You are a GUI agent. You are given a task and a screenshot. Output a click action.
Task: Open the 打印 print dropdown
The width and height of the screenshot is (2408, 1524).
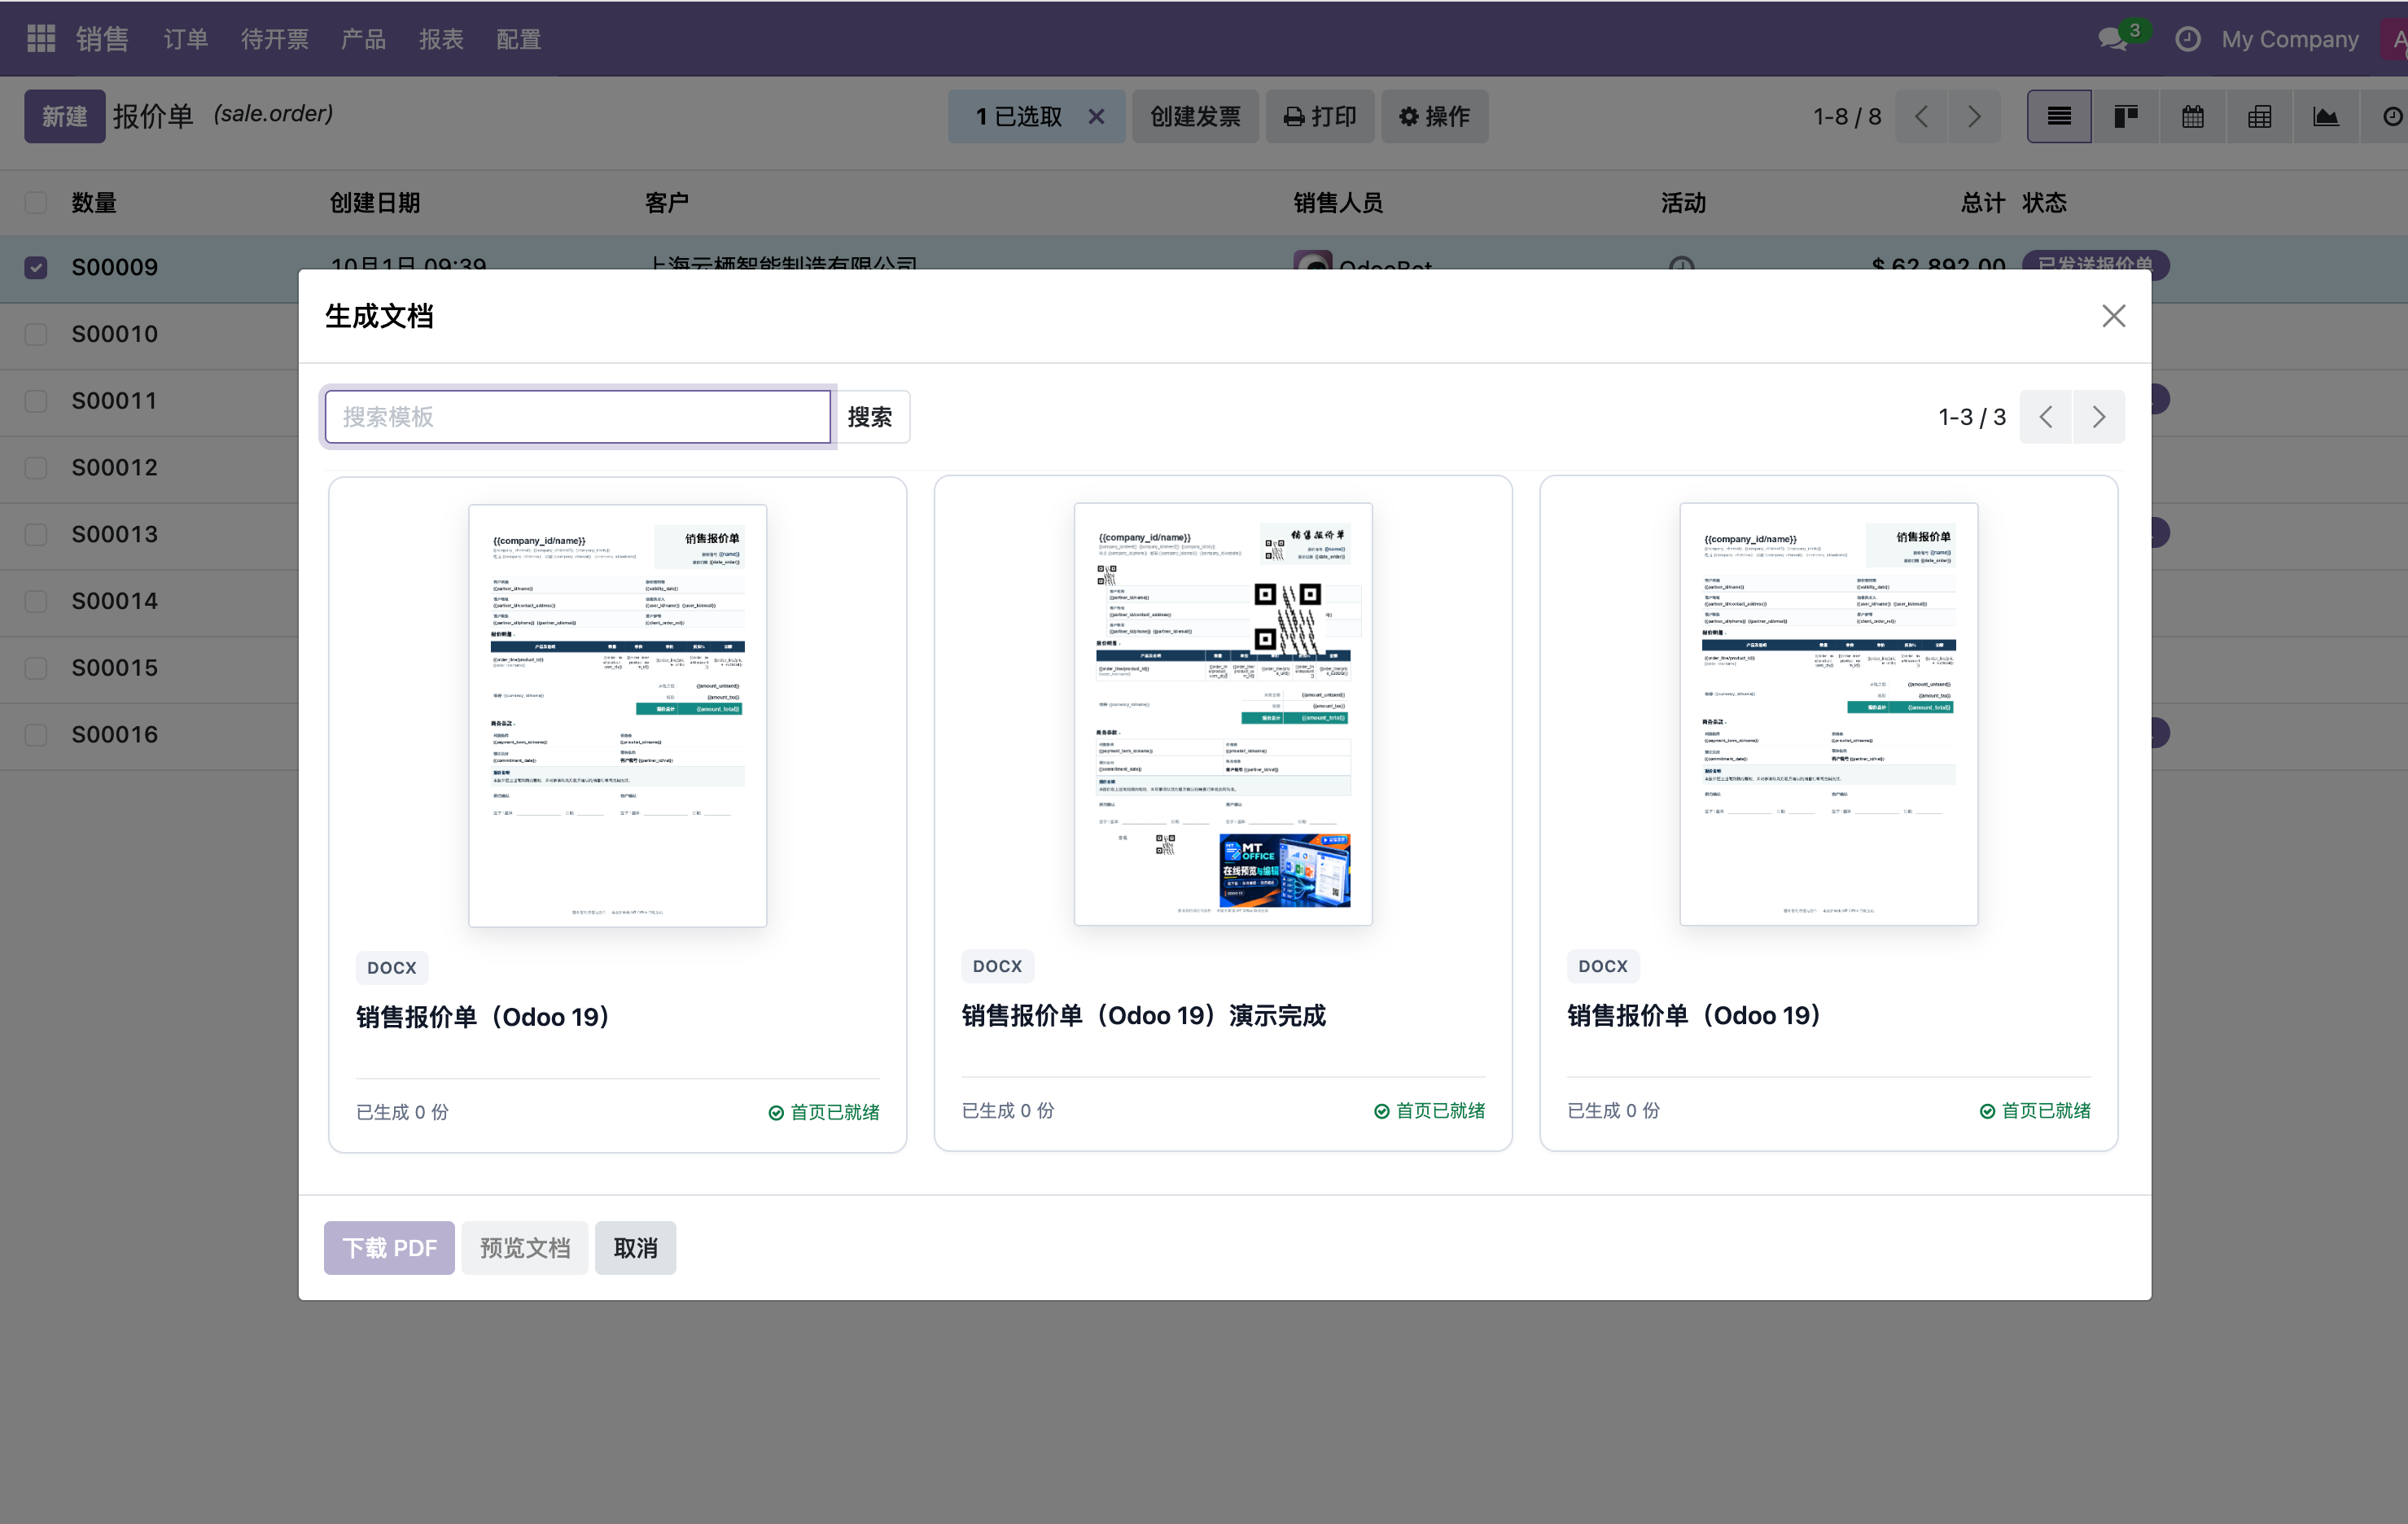[1319, 117]
